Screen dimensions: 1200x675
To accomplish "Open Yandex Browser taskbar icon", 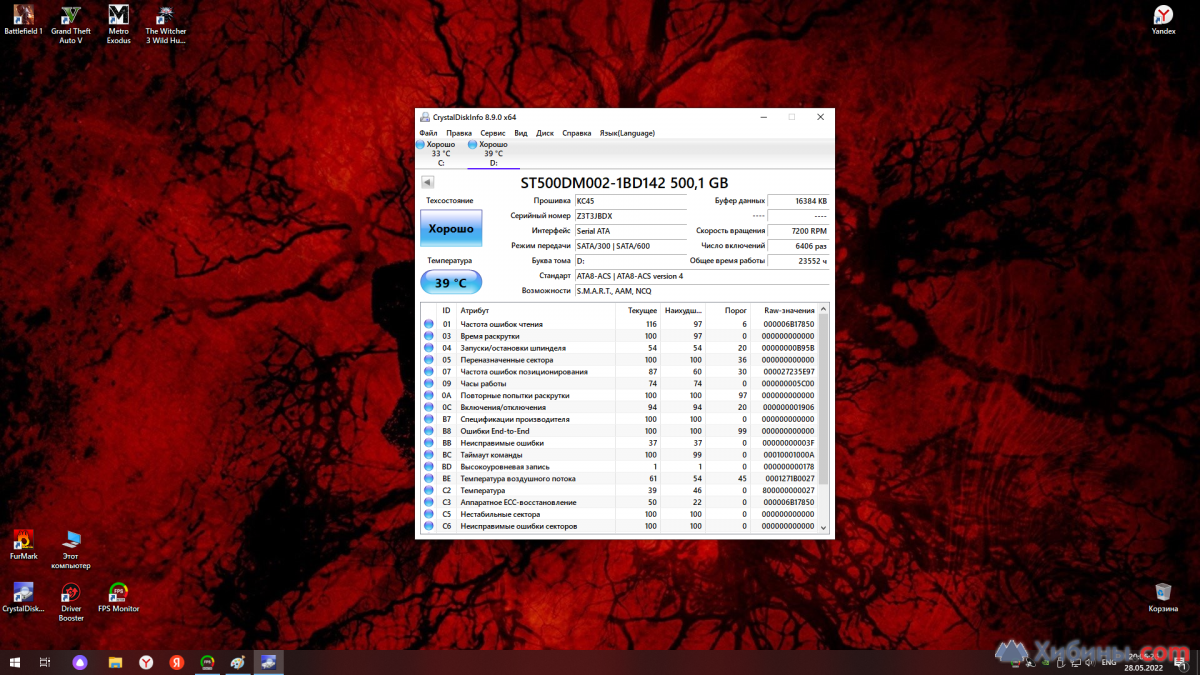I will pos(146,662).
